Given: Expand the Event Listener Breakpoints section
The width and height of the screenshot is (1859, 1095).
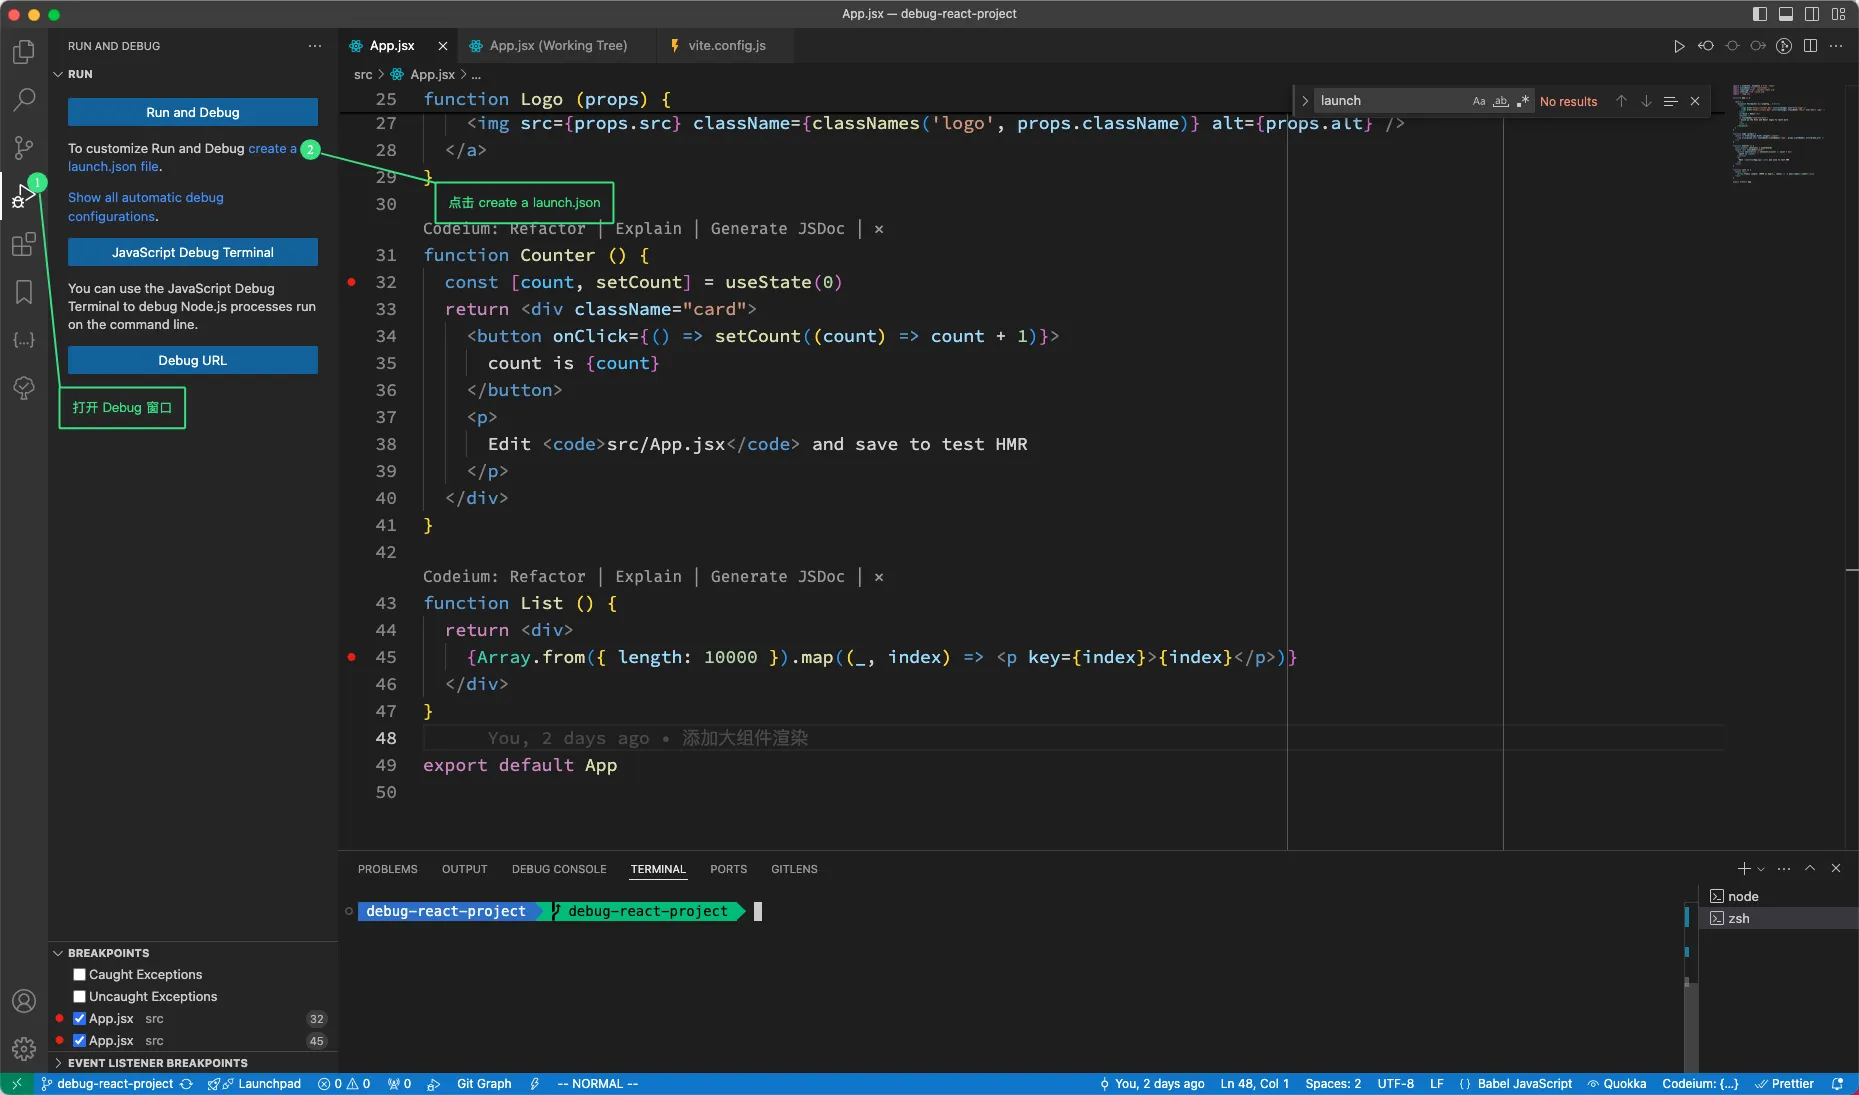Looking at the screenshot, I should click(157, 1063).
